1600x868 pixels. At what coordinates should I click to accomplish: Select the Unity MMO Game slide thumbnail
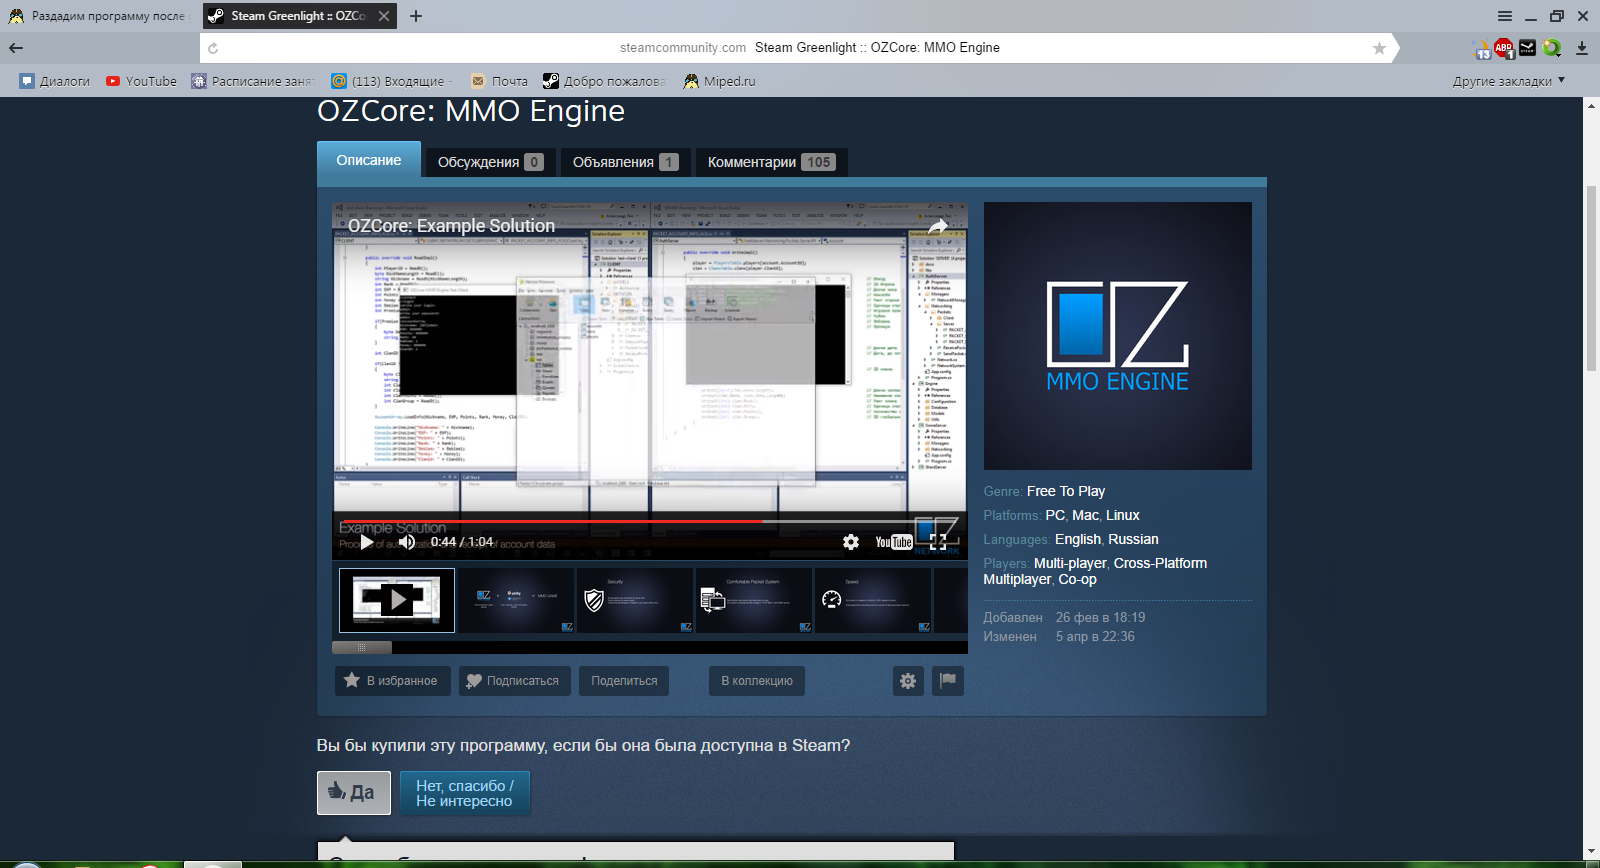click(x=516, y=600)
